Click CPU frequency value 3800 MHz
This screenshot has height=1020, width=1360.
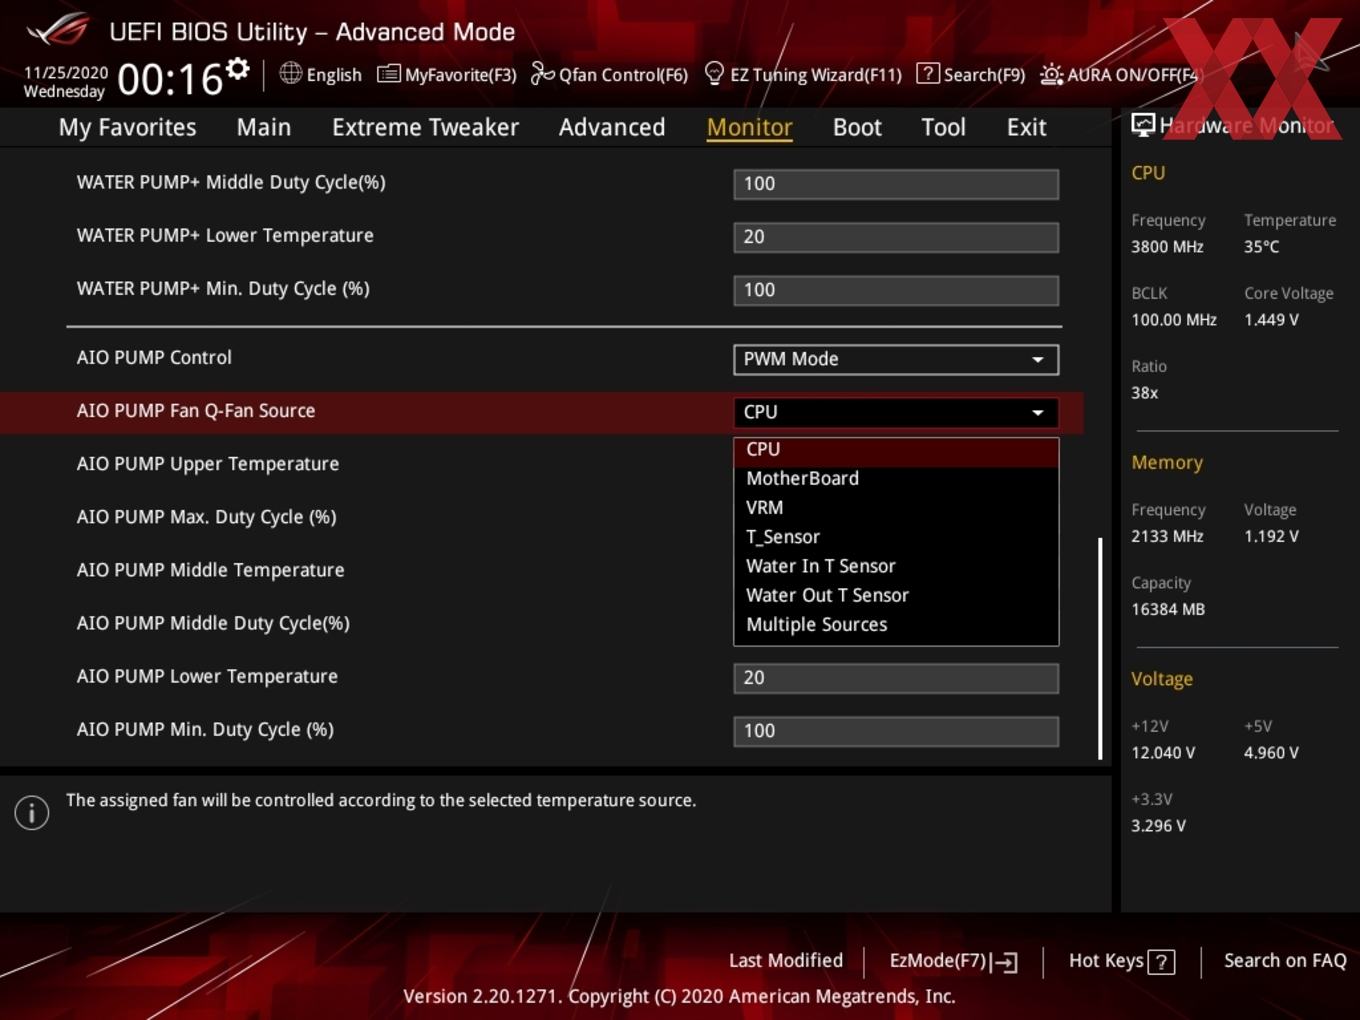(1167, 247)
